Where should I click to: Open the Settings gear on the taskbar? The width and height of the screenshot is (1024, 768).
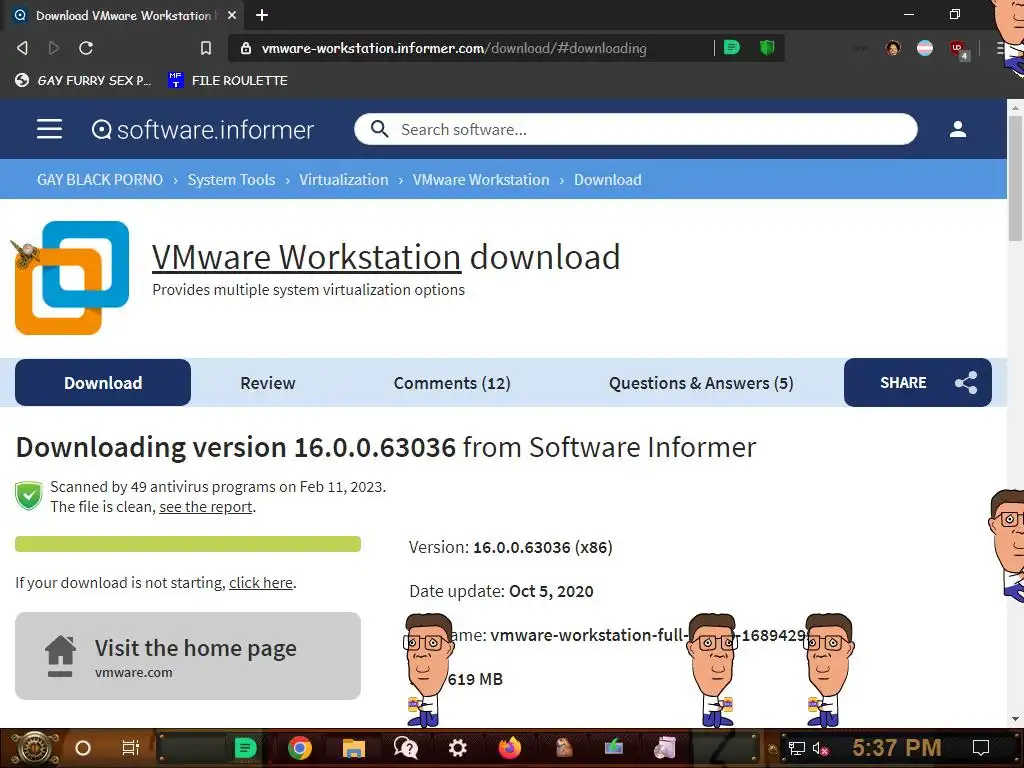457,748
